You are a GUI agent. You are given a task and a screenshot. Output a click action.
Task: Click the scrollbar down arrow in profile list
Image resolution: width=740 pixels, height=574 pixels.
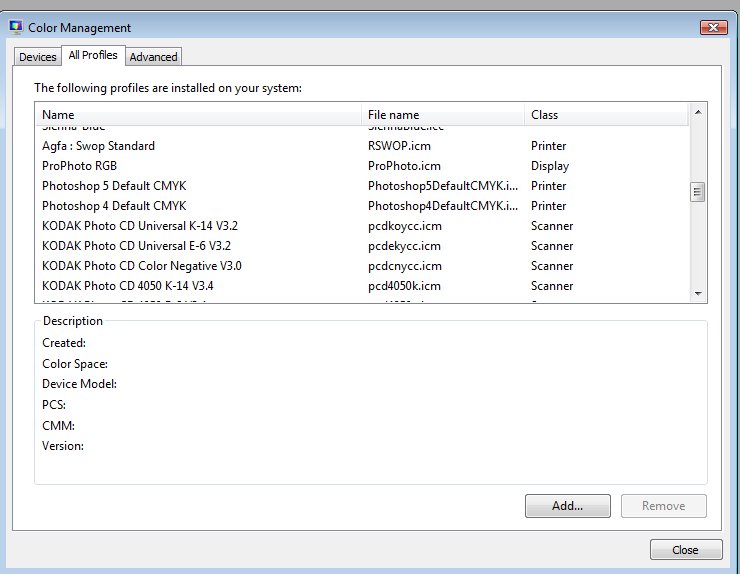click(x=698, y=294)
